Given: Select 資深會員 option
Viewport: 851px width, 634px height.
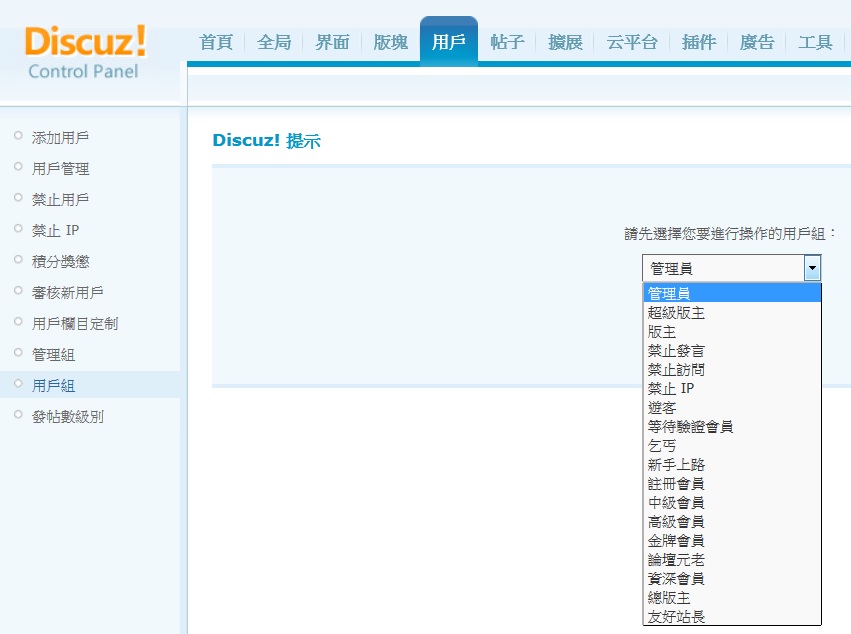Looking at the screenshot, I should pos(732,579).
